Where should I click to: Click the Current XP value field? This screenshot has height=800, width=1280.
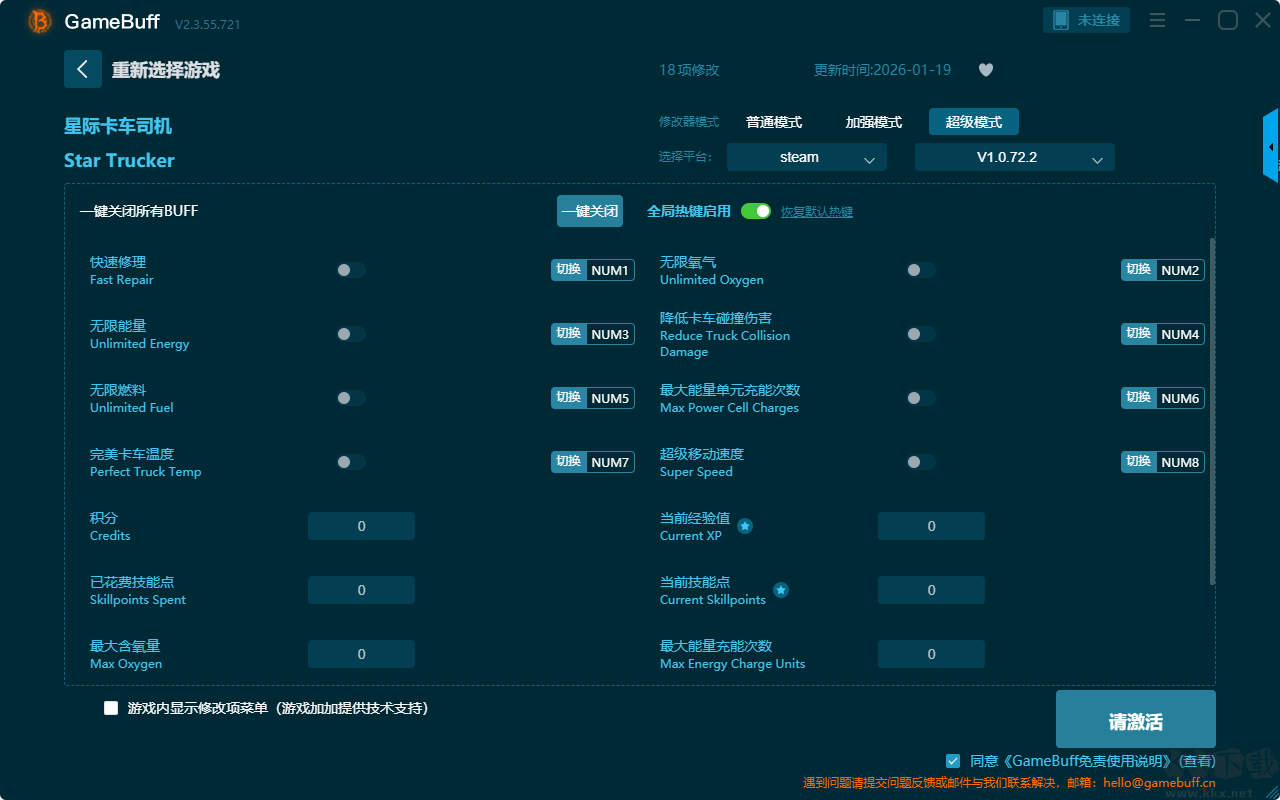point(931,526)
